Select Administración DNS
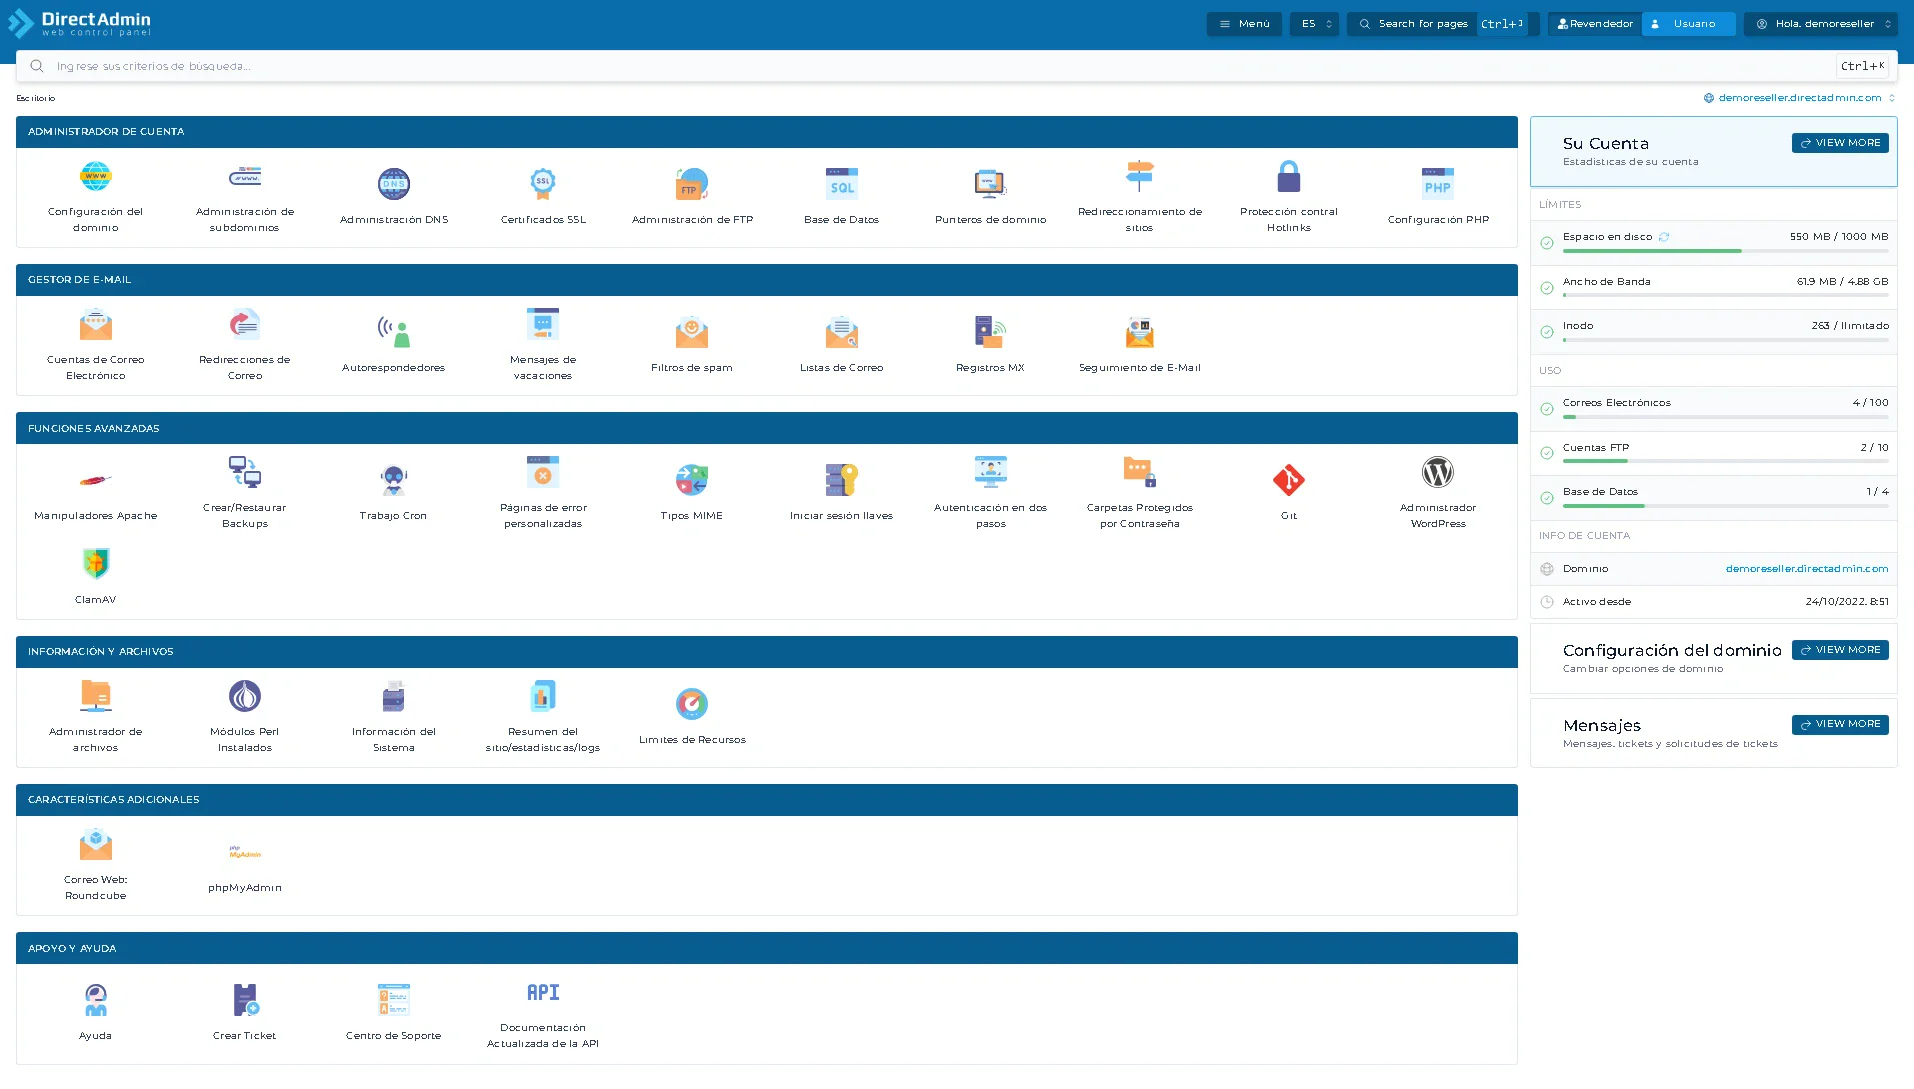This screenshot has width=1914, height=1089. (393, 195)
